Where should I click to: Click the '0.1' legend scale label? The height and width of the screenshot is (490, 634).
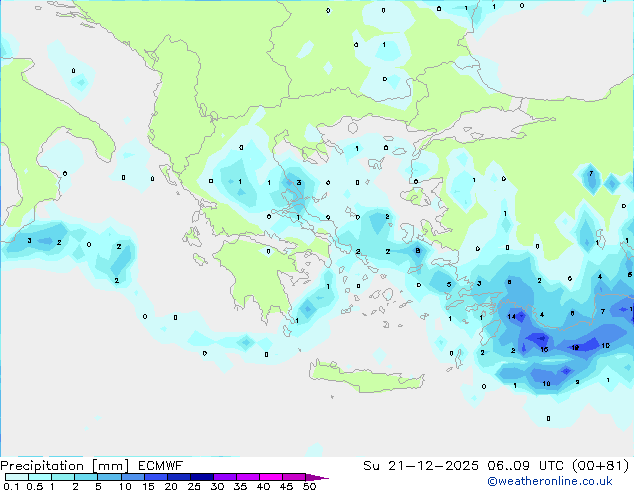(x=11, y=486)
